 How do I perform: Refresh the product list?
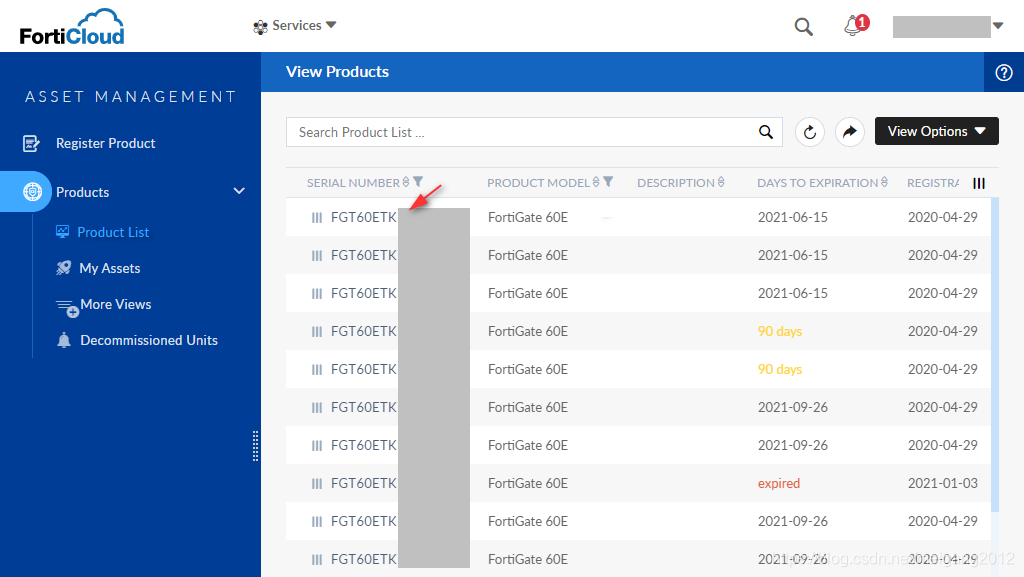(x=810, y=133)
